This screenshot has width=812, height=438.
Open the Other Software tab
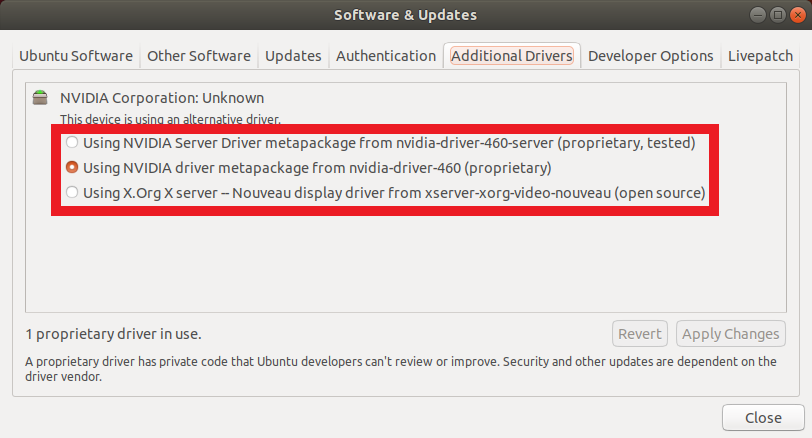point(200,56)
